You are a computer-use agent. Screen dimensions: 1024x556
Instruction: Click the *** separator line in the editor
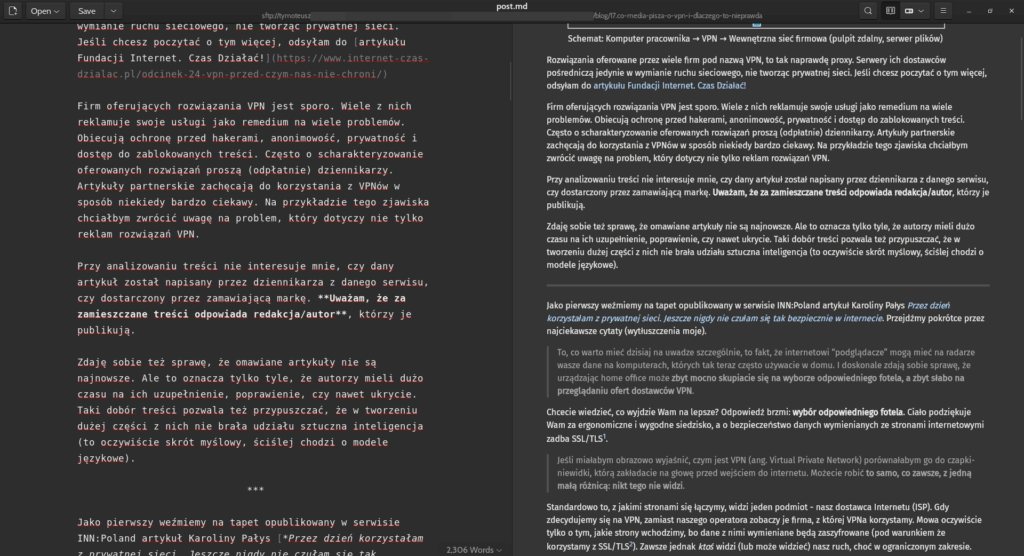(255, 489)
